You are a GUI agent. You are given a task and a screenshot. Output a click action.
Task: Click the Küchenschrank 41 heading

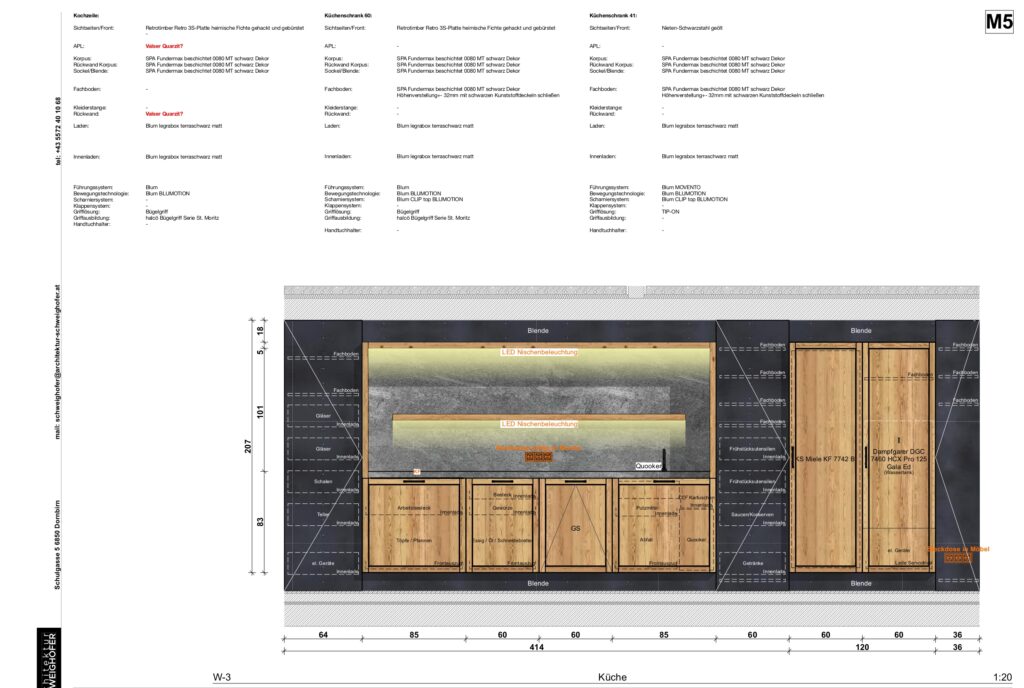[613, 17]
